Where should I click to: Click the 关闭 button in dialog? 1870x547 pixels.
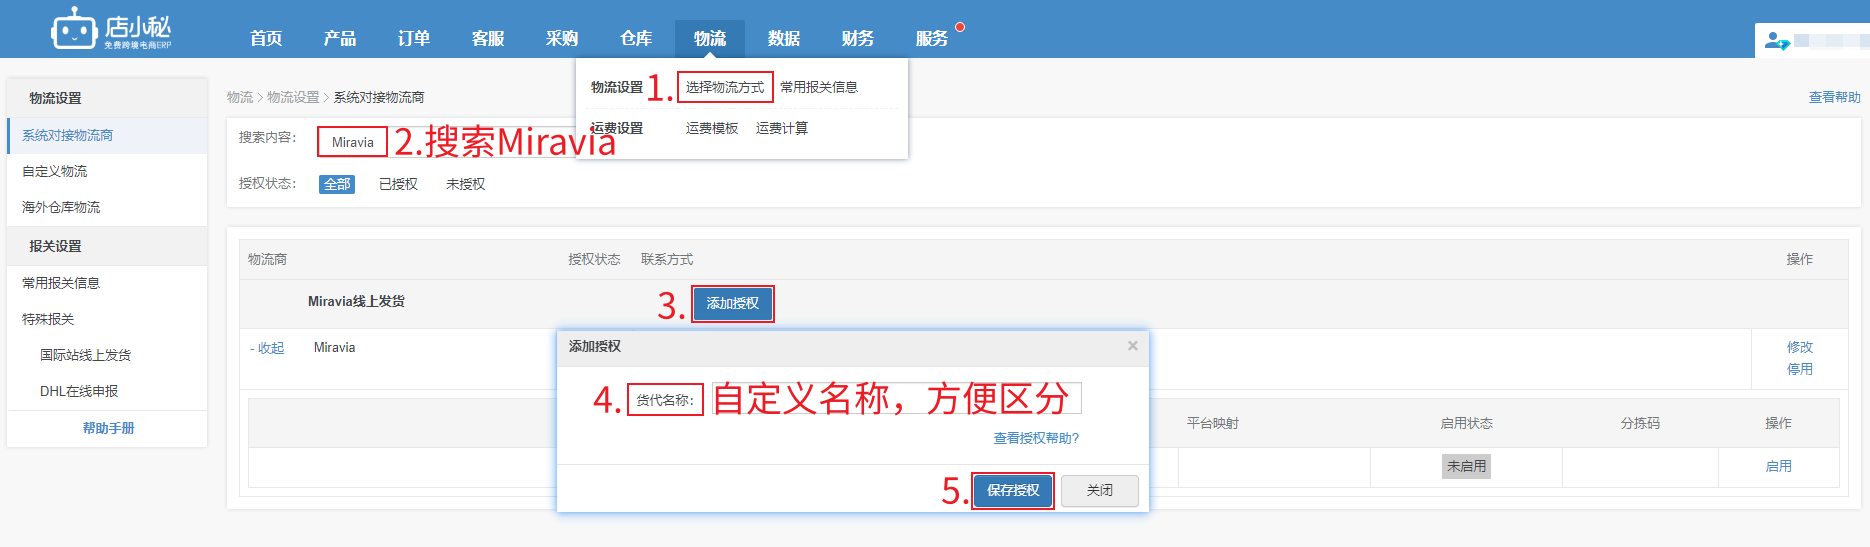[1100, 490]
